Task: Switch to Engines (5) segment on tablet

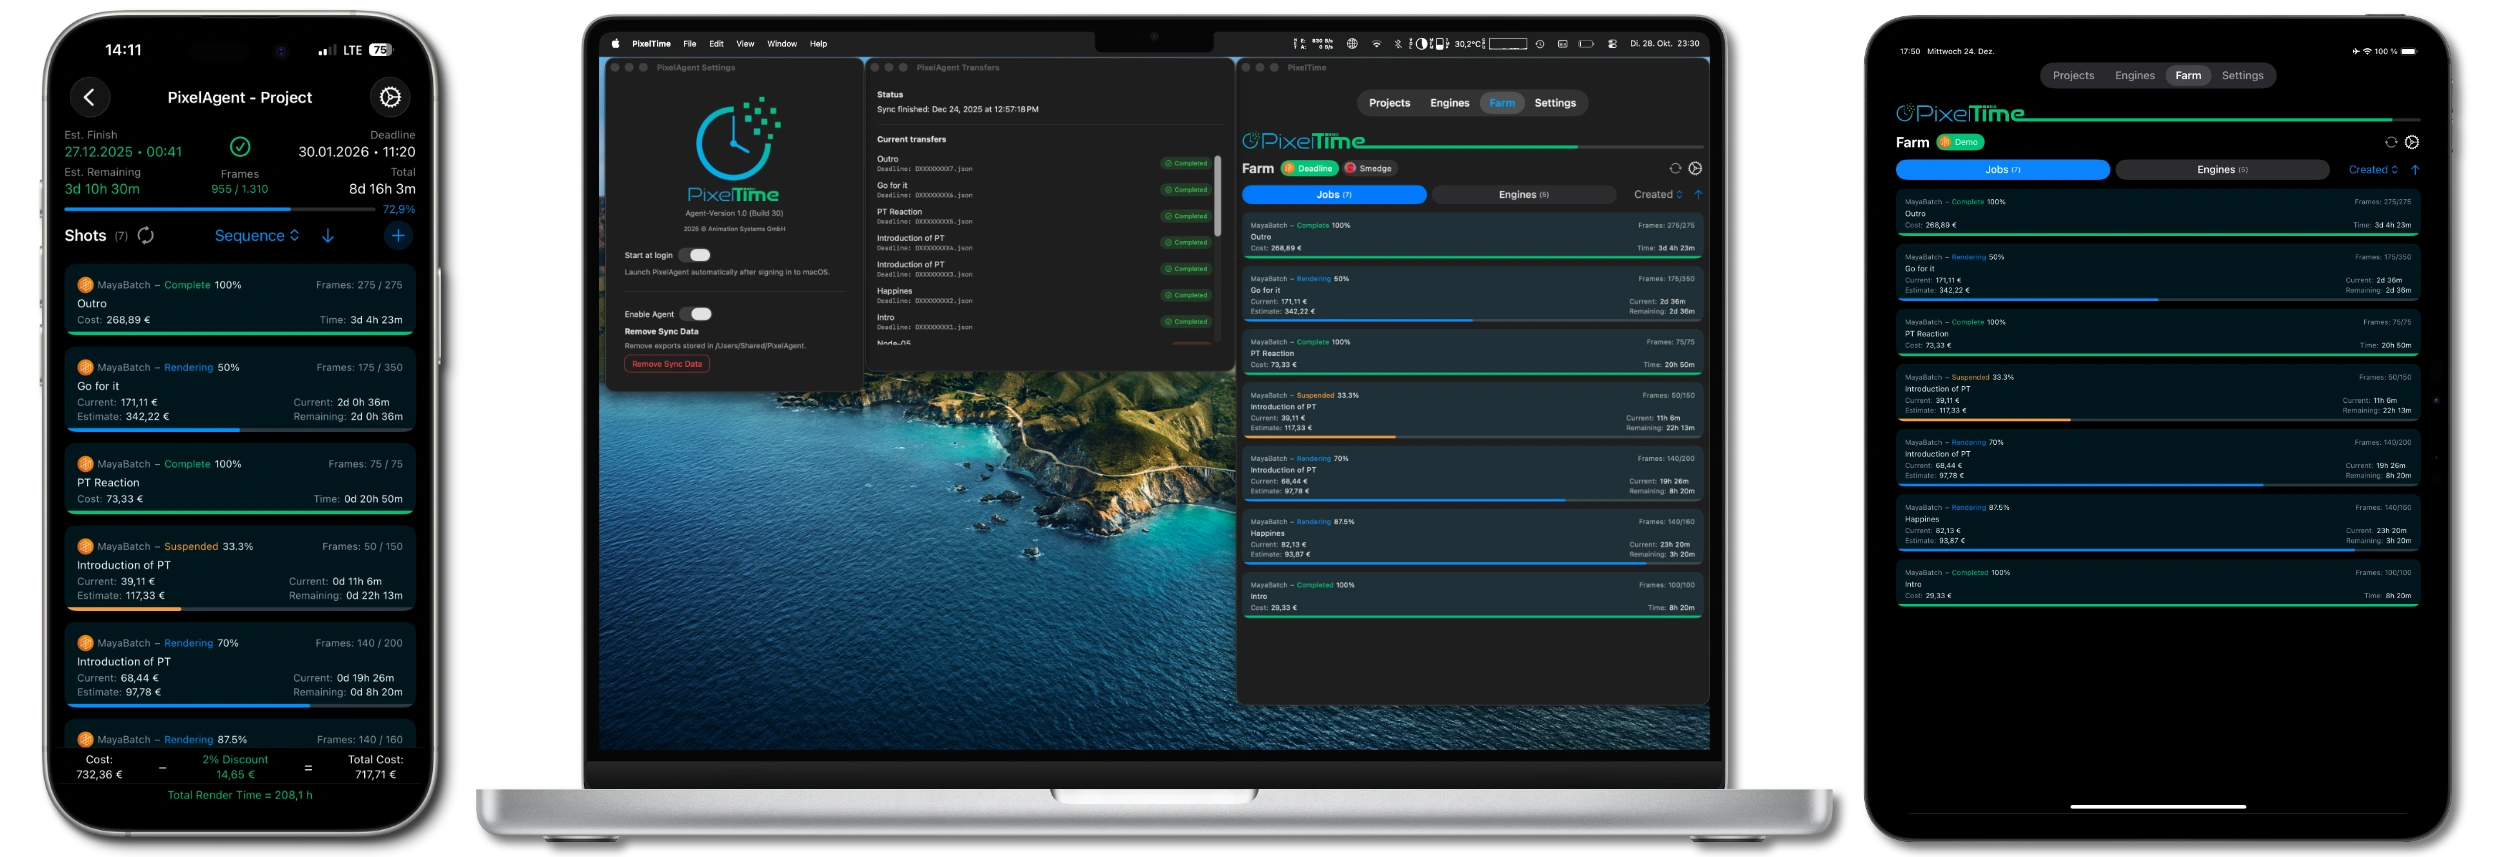Action: [x=2222, y=170]
